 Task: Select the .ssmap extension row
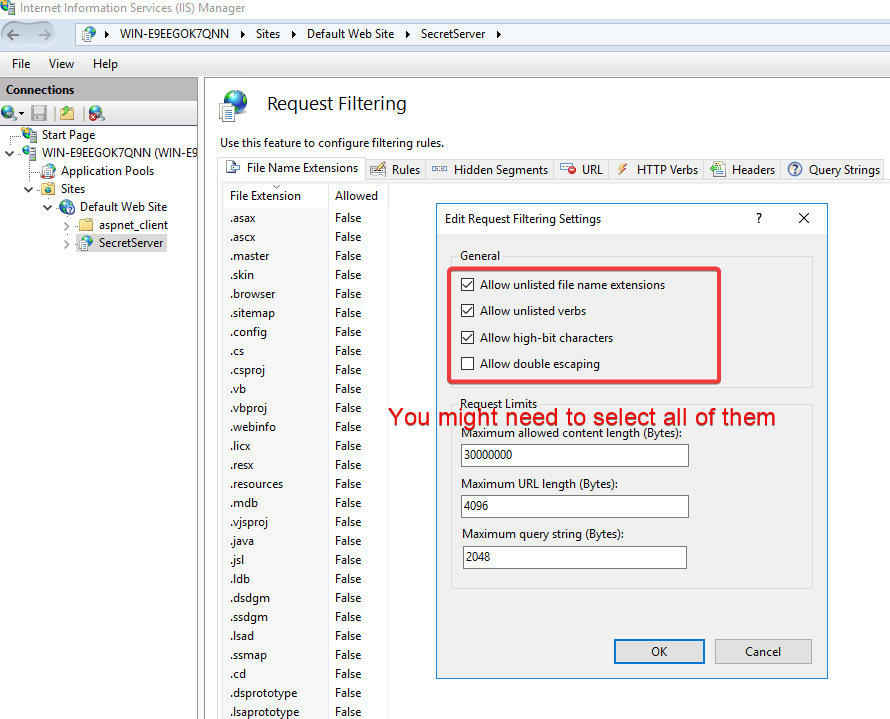click(x=305, y=655)
